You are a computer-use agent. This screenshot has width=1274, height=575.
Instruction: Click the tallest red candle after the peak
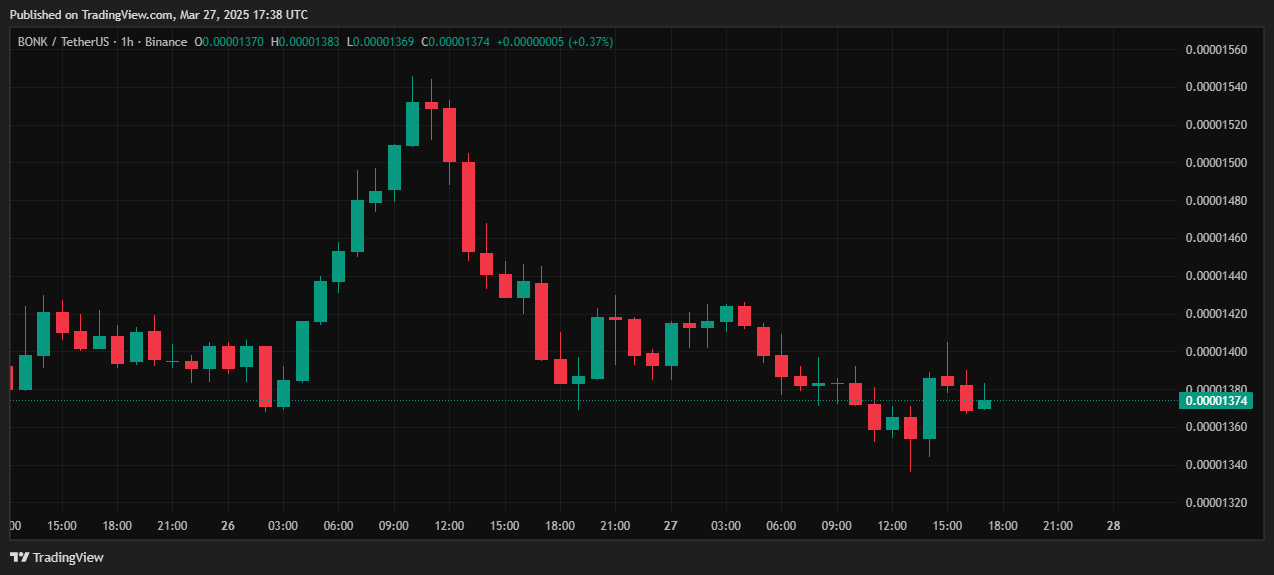pos(468,206)
